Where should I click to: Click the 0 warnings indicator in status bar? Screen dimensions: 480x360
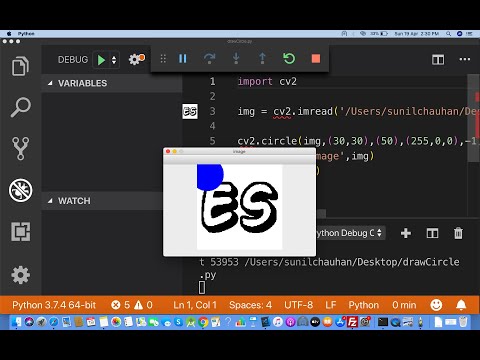(143, 305)
